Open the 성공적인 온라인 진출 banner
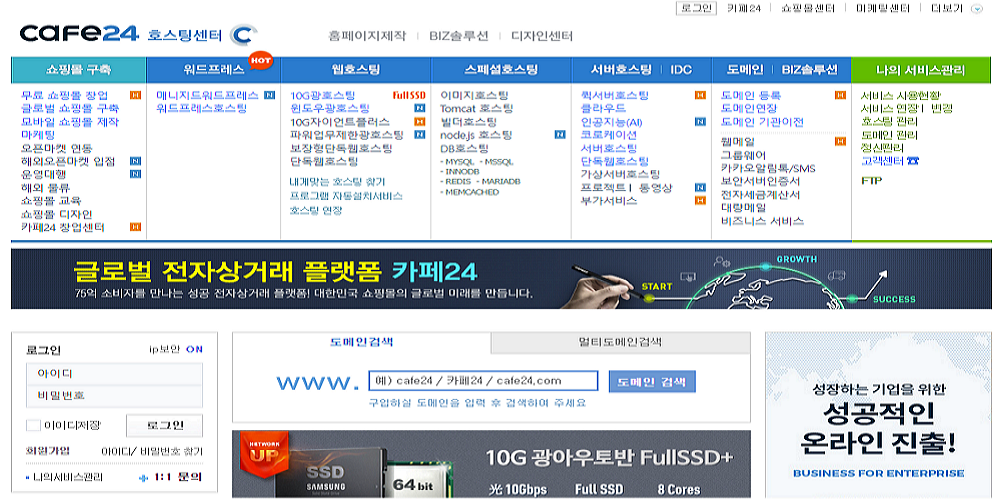Viewport: 1000px width, 500px height. [878, 415]
